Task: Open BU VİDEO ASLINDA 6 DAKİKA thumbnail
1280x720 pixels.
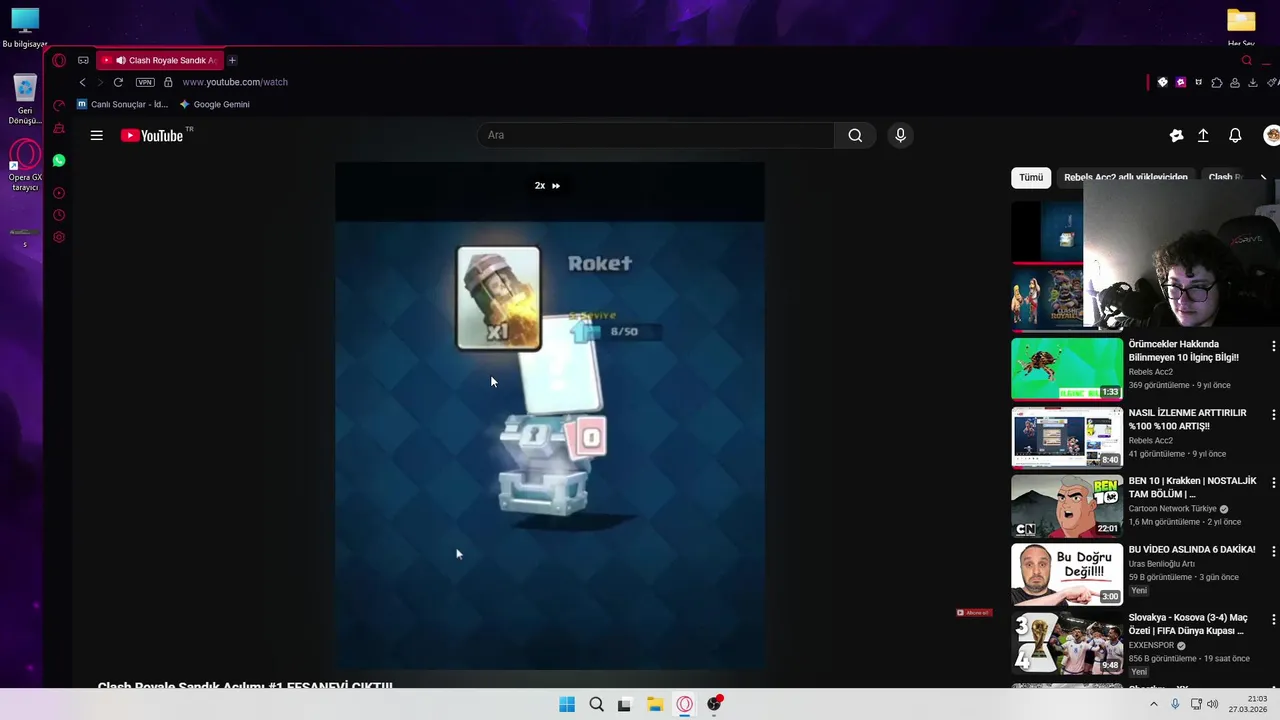Action: point(1067,574)
